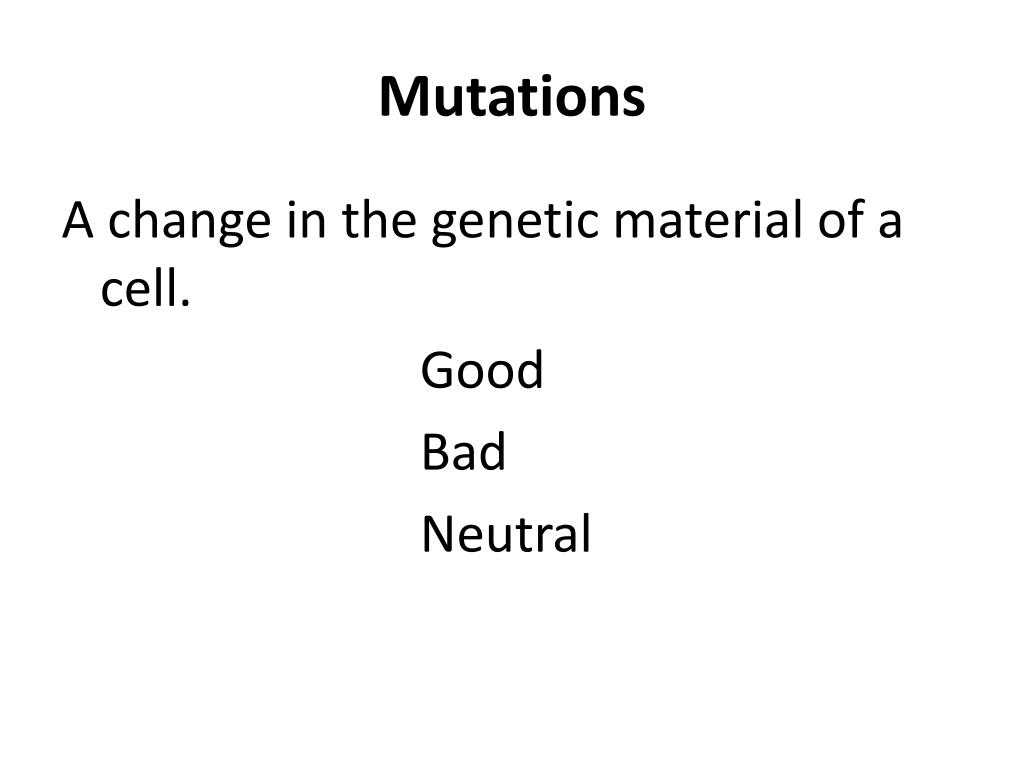Image resolution: width=1024 pixels, height=768 pixels.
Task: Click the letter 's' ending Mutations
Action: point(635,101)
